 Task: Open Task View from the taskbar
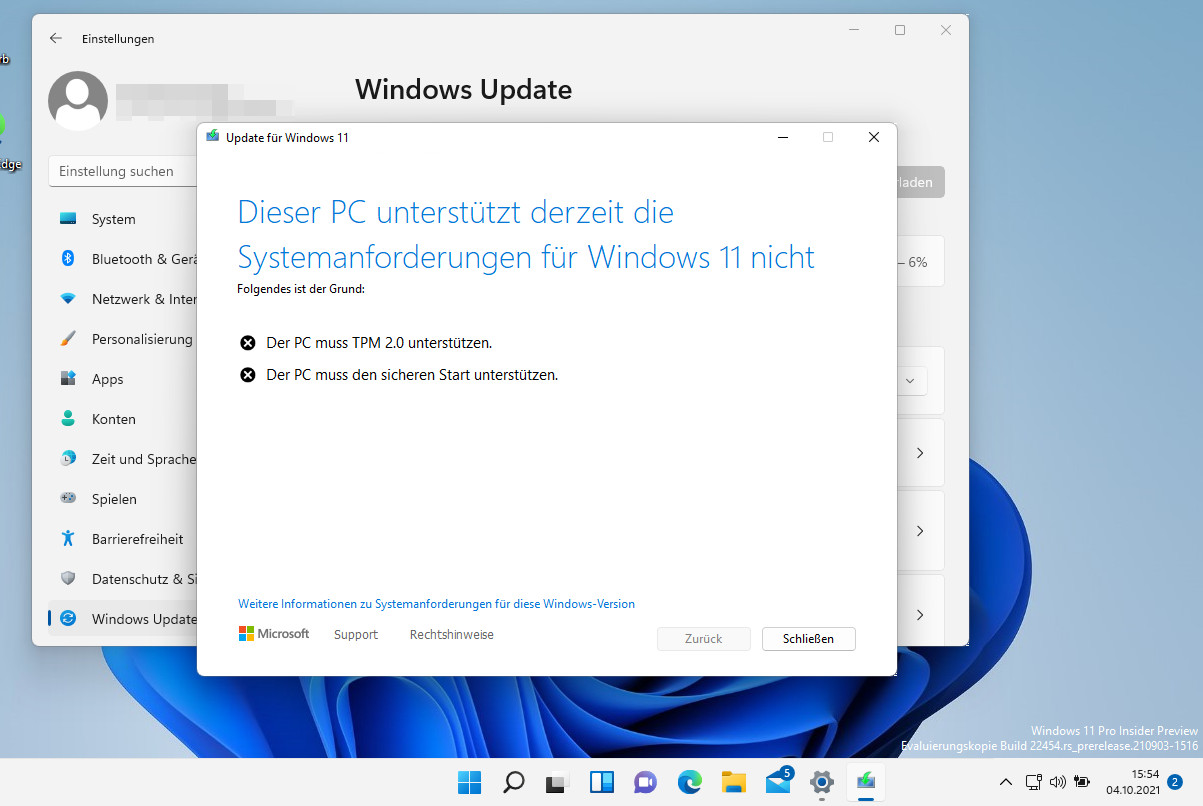point(557,782)
